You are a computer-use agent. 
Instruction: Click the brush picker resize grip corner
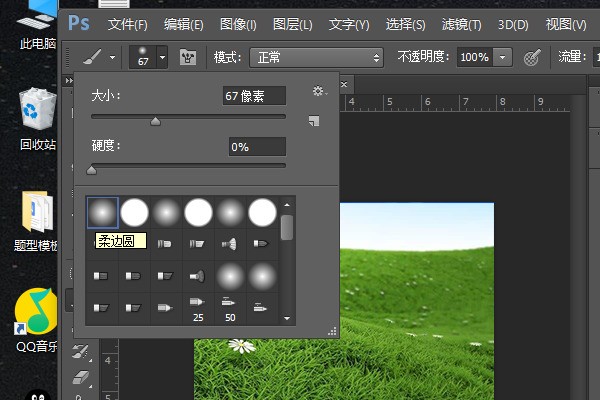pyautogui.click(x=332, y=331)
